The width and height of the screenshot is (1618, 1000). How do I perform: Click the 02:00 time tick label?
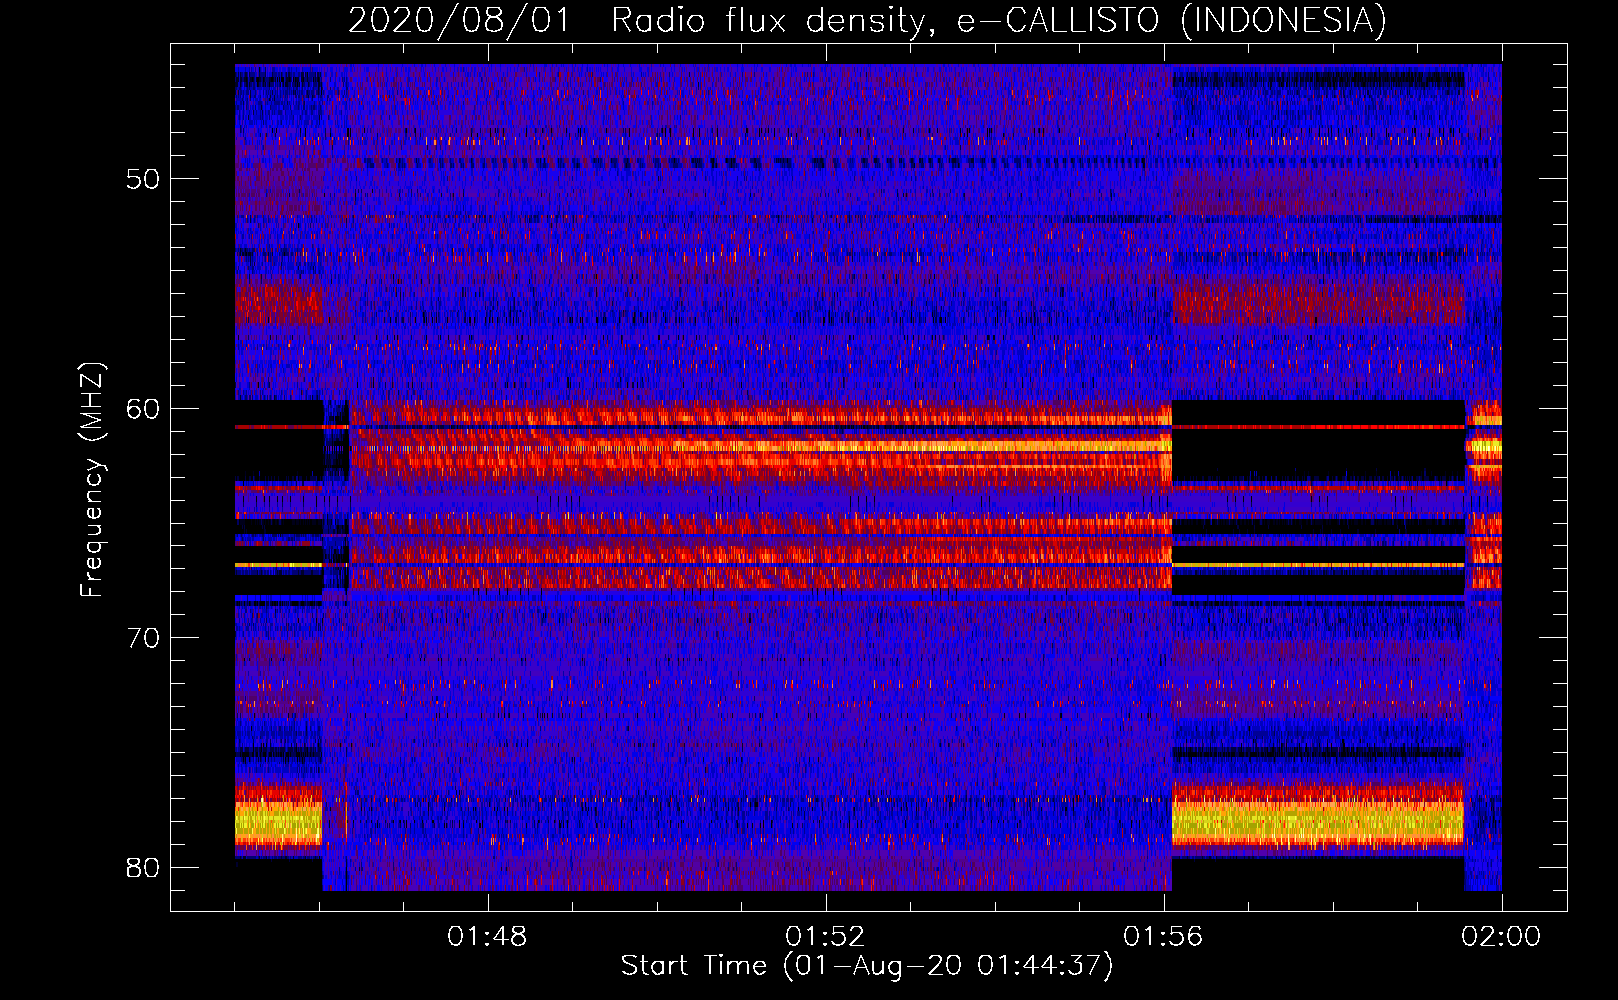tap(1501, 937)
